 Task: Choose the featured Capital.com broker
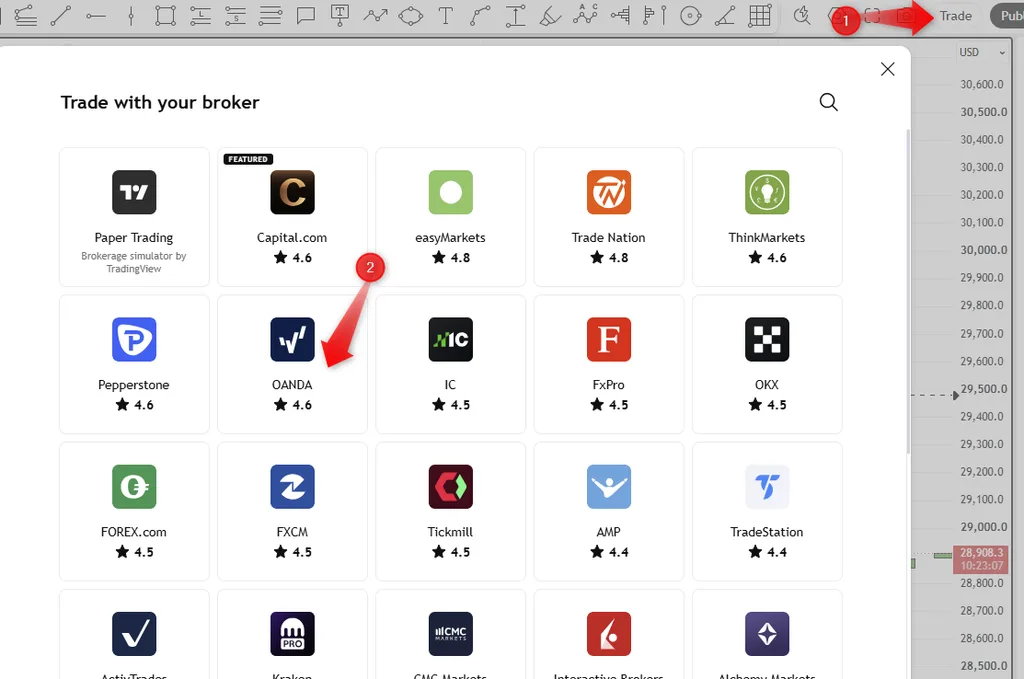tap(292, 217)
